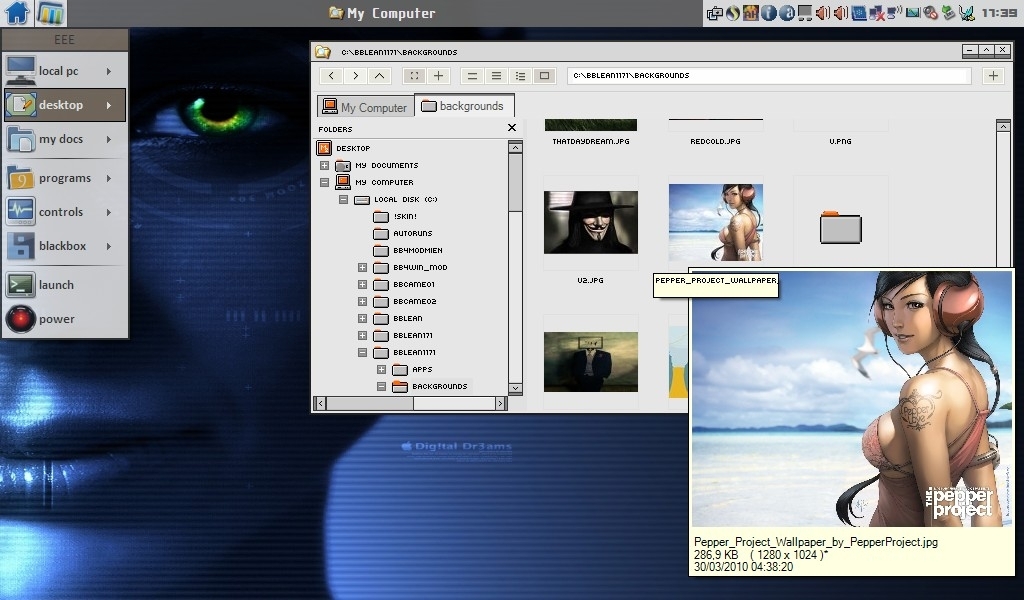Expand the APPS folder node
This screenshot has width=1024, height=600.
381,369
